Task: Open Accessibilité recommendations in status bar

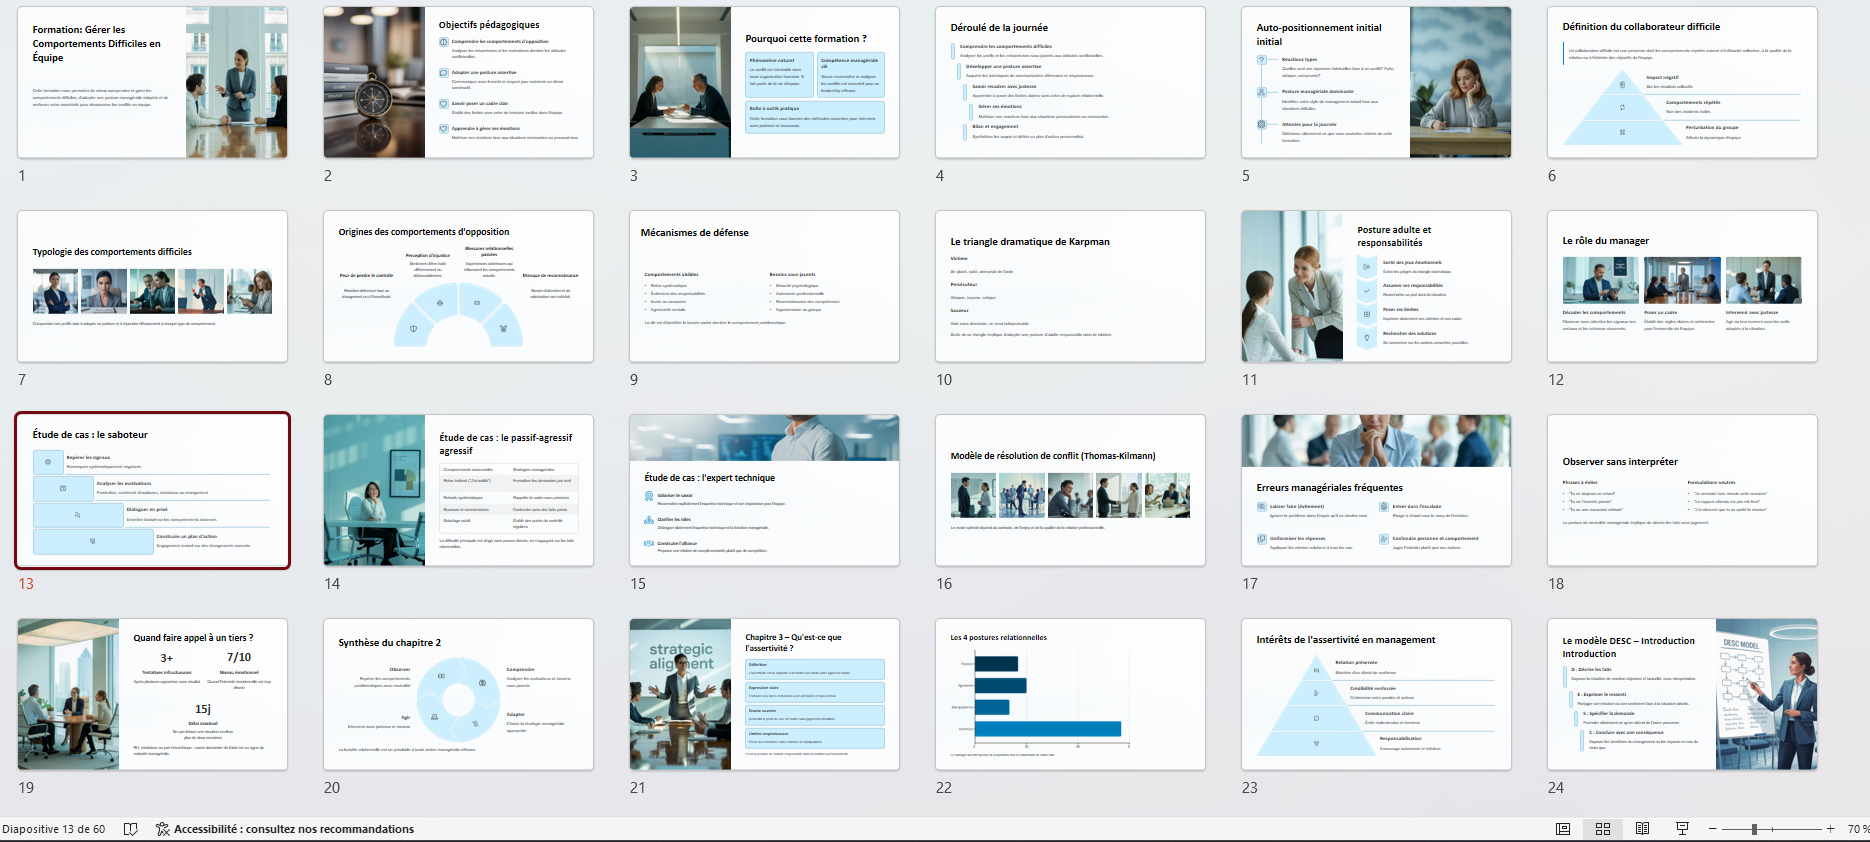Action: [x=285, y=829]
